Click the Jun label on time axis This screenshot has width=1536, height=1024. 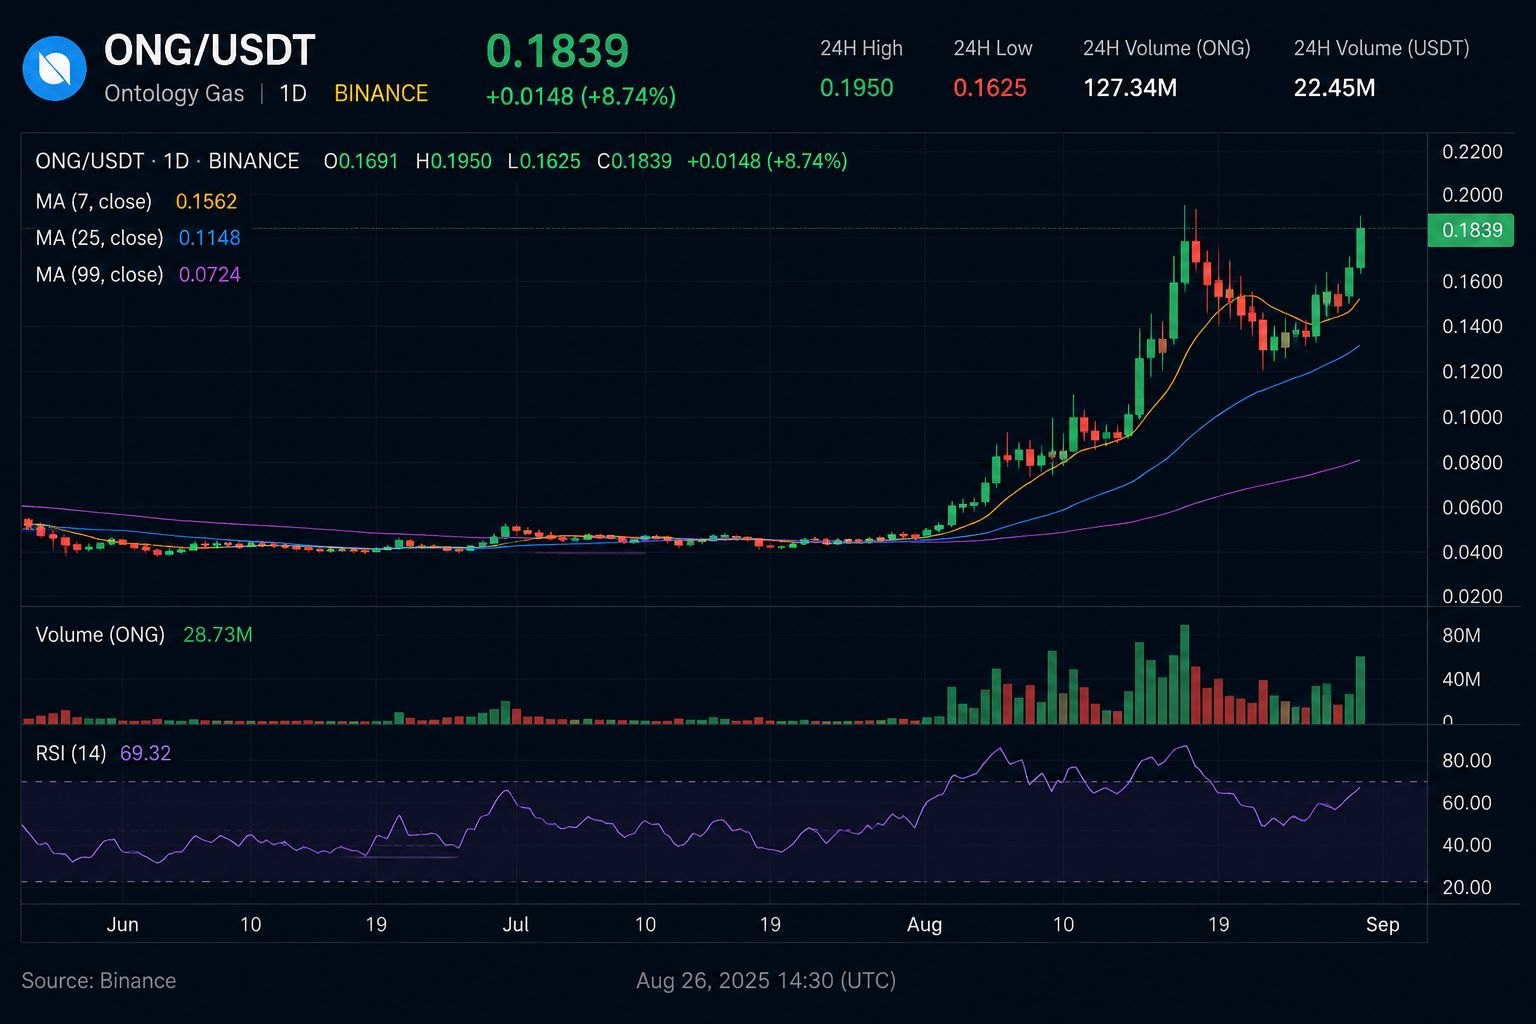[x=122, y=925]
